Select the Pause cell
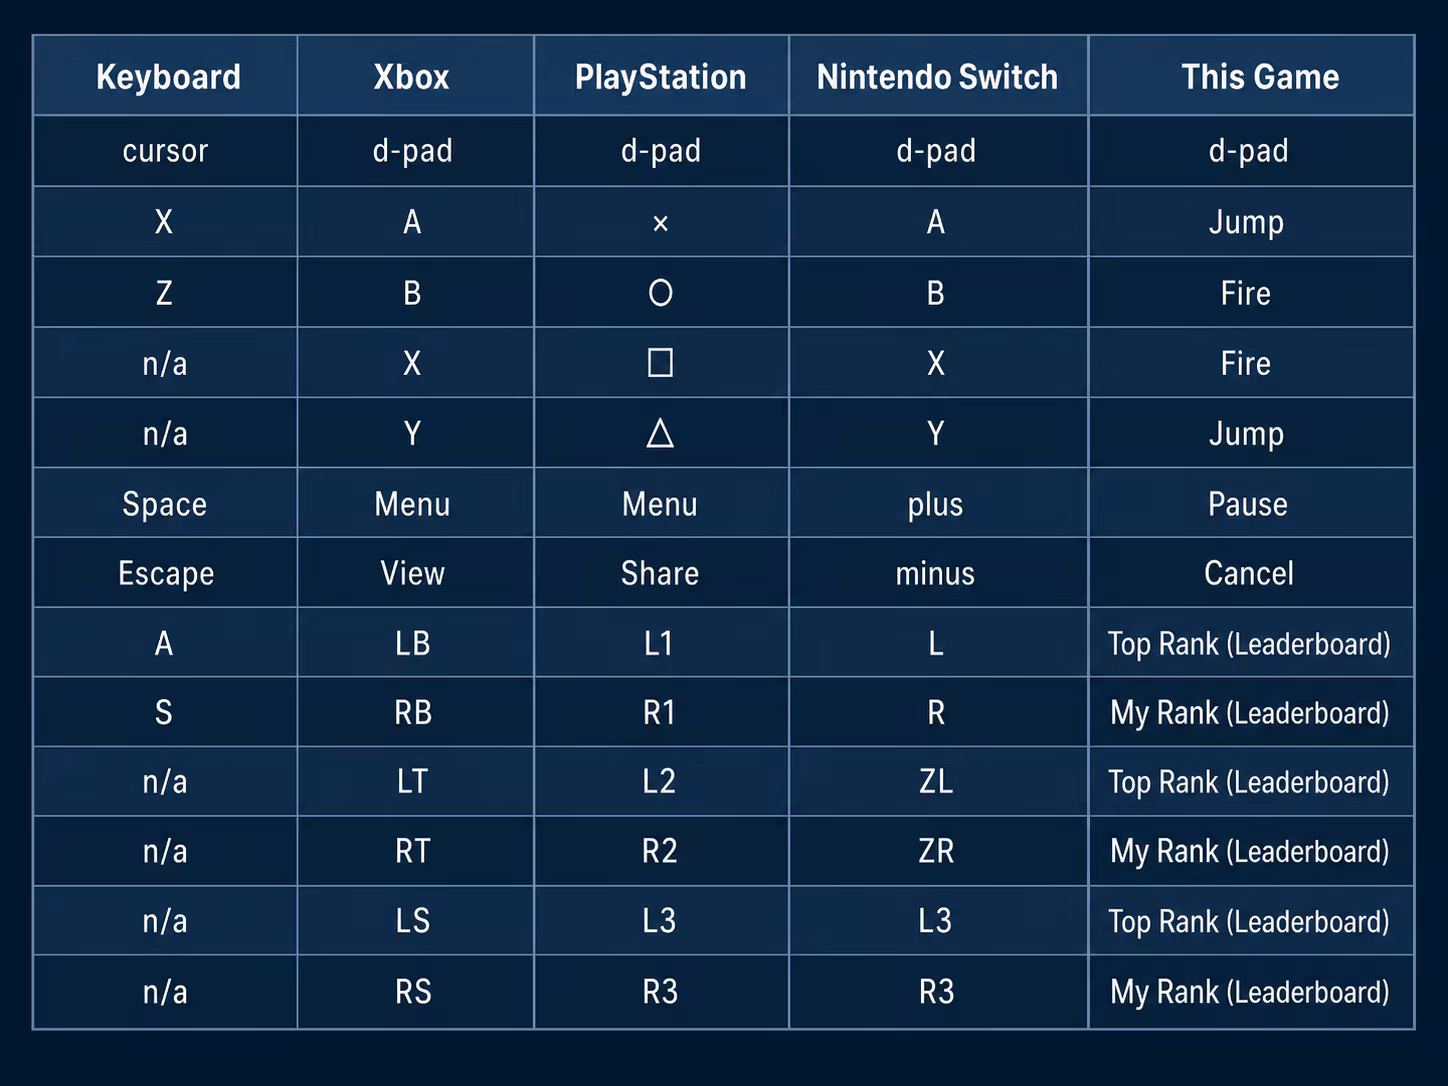The width and height of the screenshot is (1448, 1086). point(1250,503)
